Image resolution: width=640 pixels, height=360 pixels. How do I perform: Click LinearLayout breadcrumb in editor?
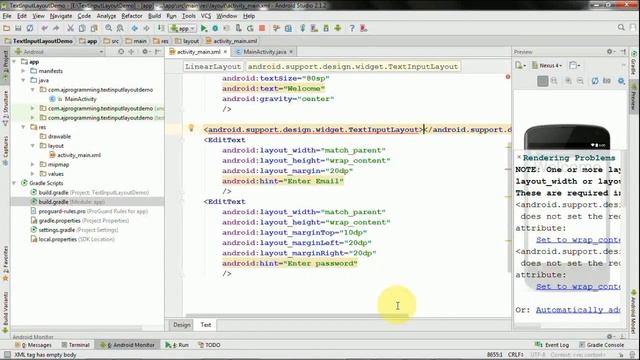tap(213, 67)
